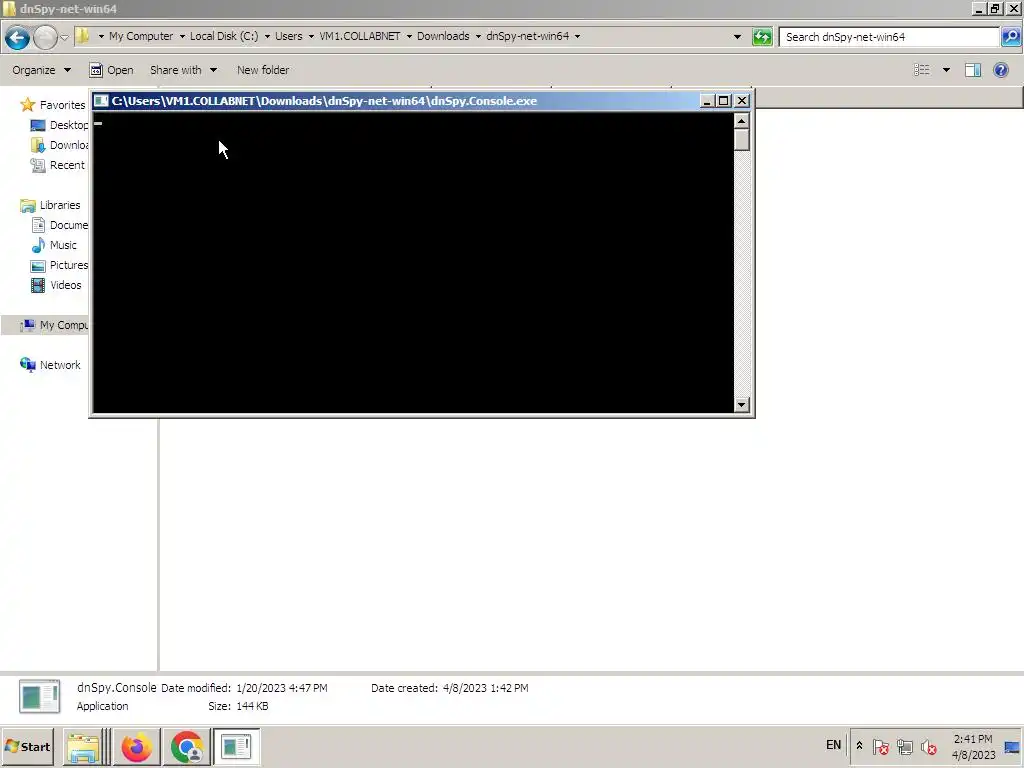Click the dnSpy.Console thumbnail in details pane
1024x768 pixels.
40,697
